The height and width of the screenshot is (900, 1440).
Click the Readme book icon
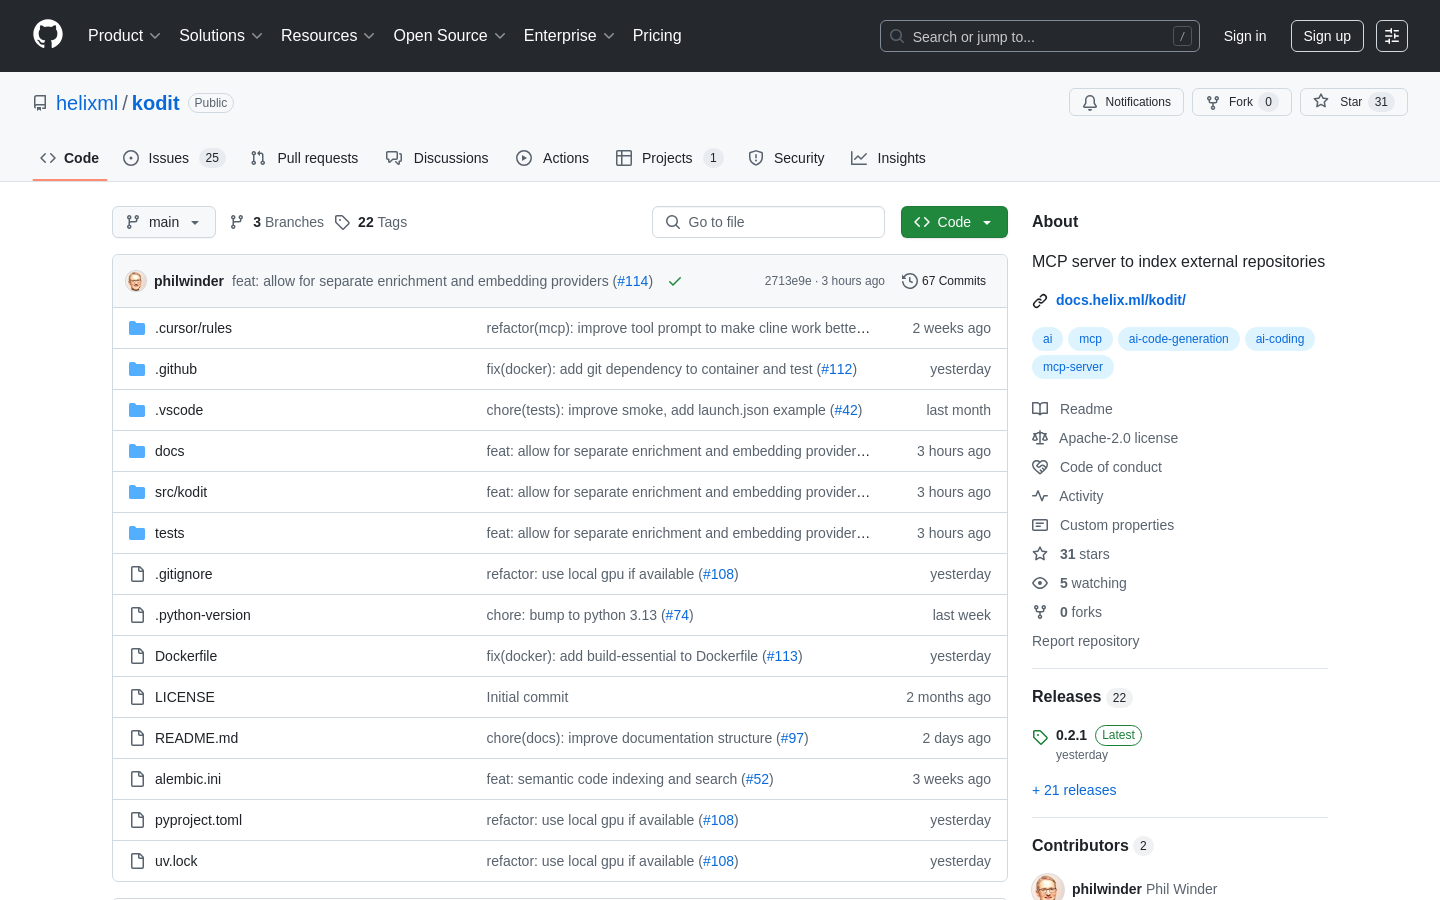pyautogui.click(x=1040, y=409)
